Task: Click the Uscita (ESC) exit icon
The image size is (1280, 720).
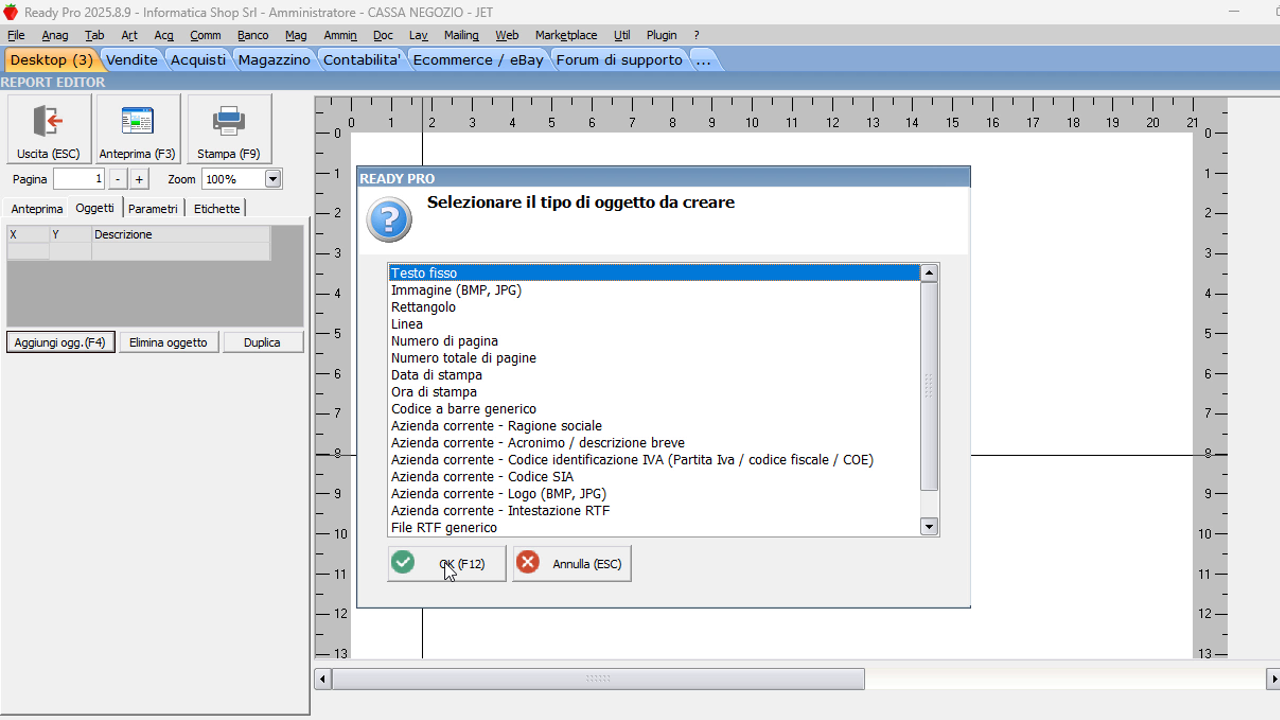Action: click(48, 123)
